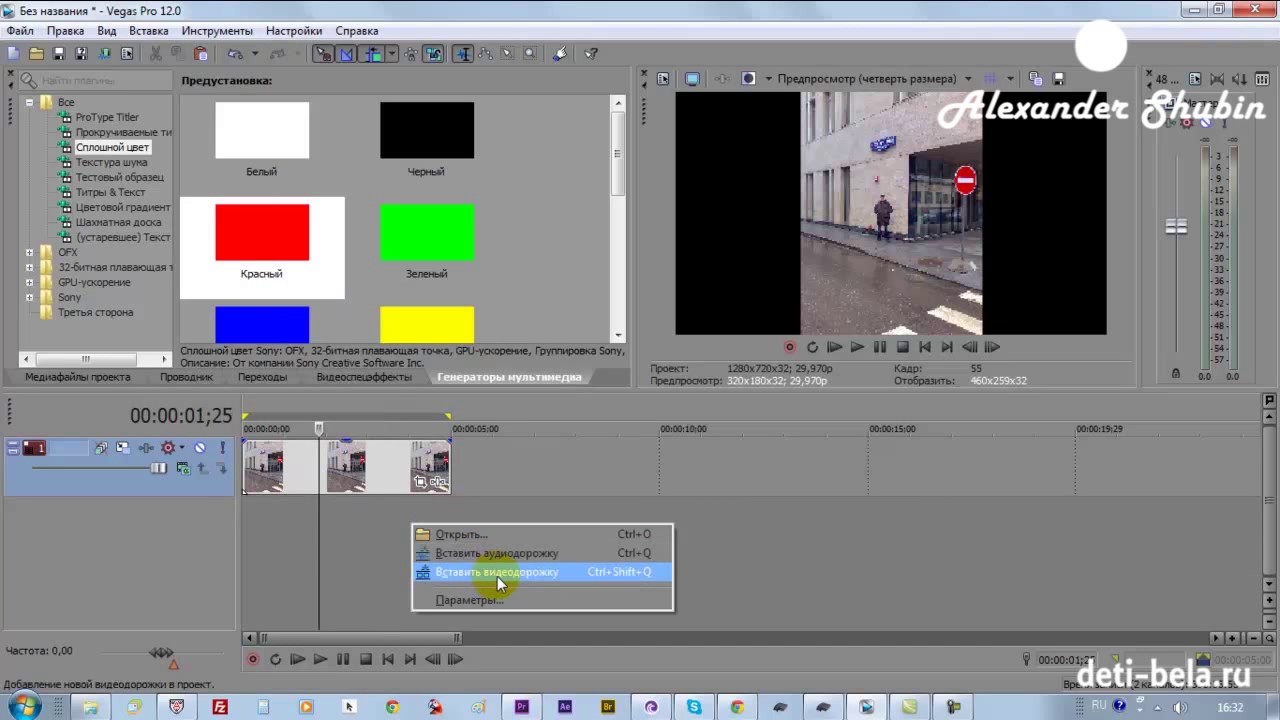The width and height of the screenshot is (1280, 720).
Task: Open preview quality dropdown (четверть размера)
Action: [x=968, y=78]
